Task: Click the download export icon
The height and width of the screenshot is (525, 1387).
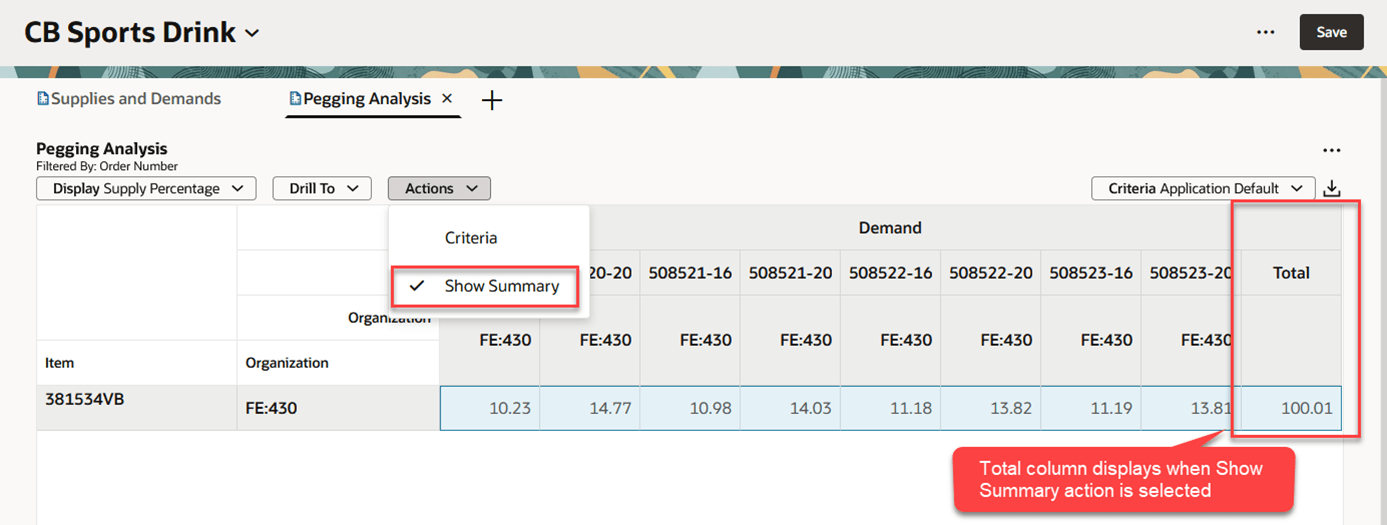Action: coord(1332,188)
